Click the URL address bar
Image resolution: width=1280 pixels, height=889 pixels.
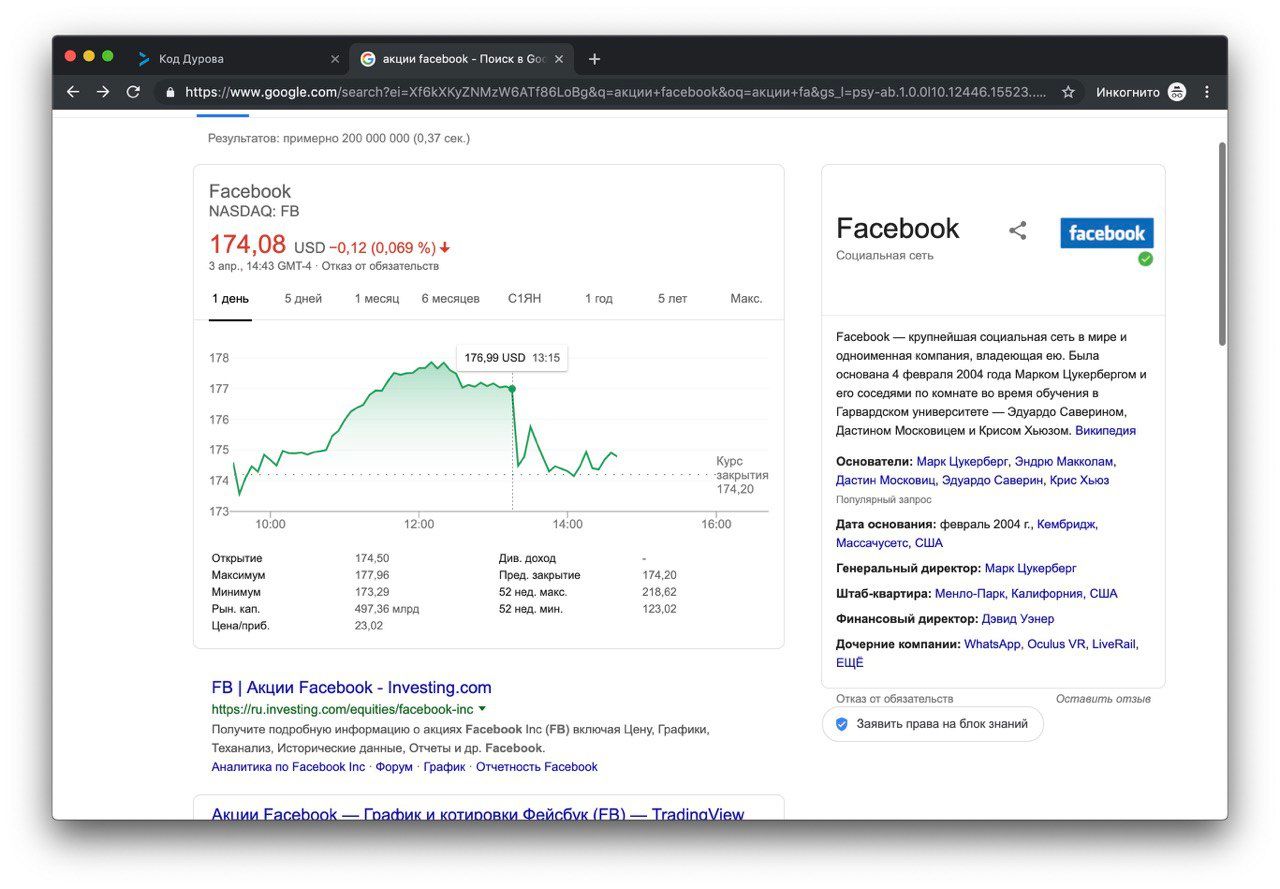pos(600,92)
